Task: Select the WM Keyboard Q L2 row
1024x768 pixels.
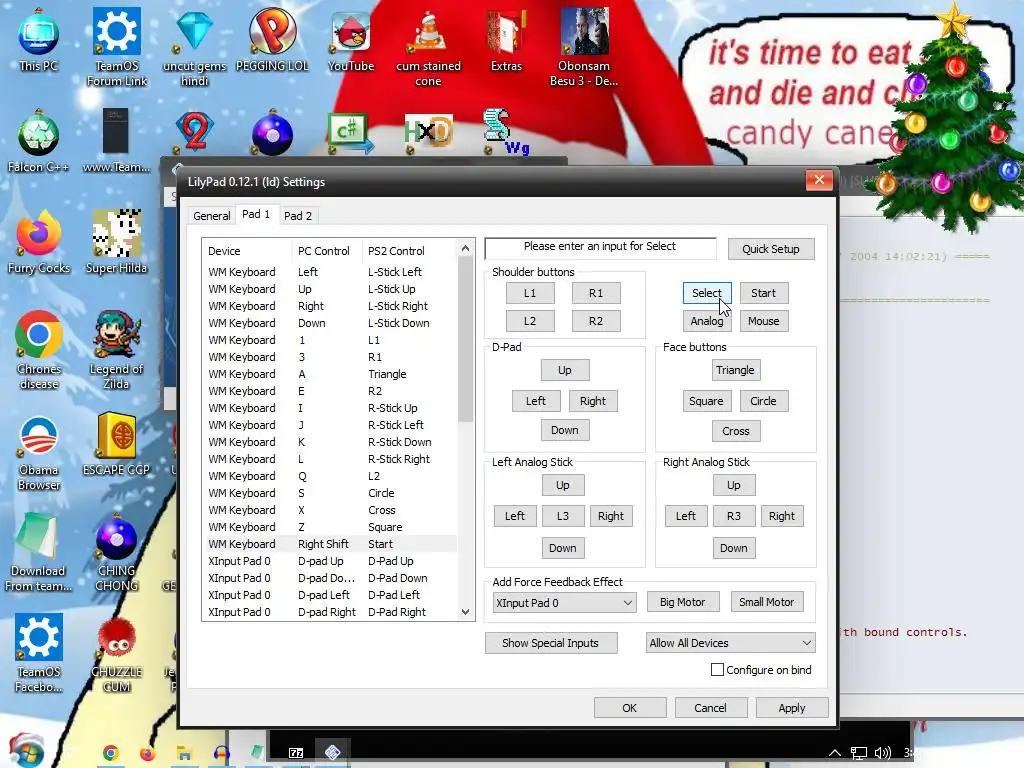Action: tap(330, 476)
